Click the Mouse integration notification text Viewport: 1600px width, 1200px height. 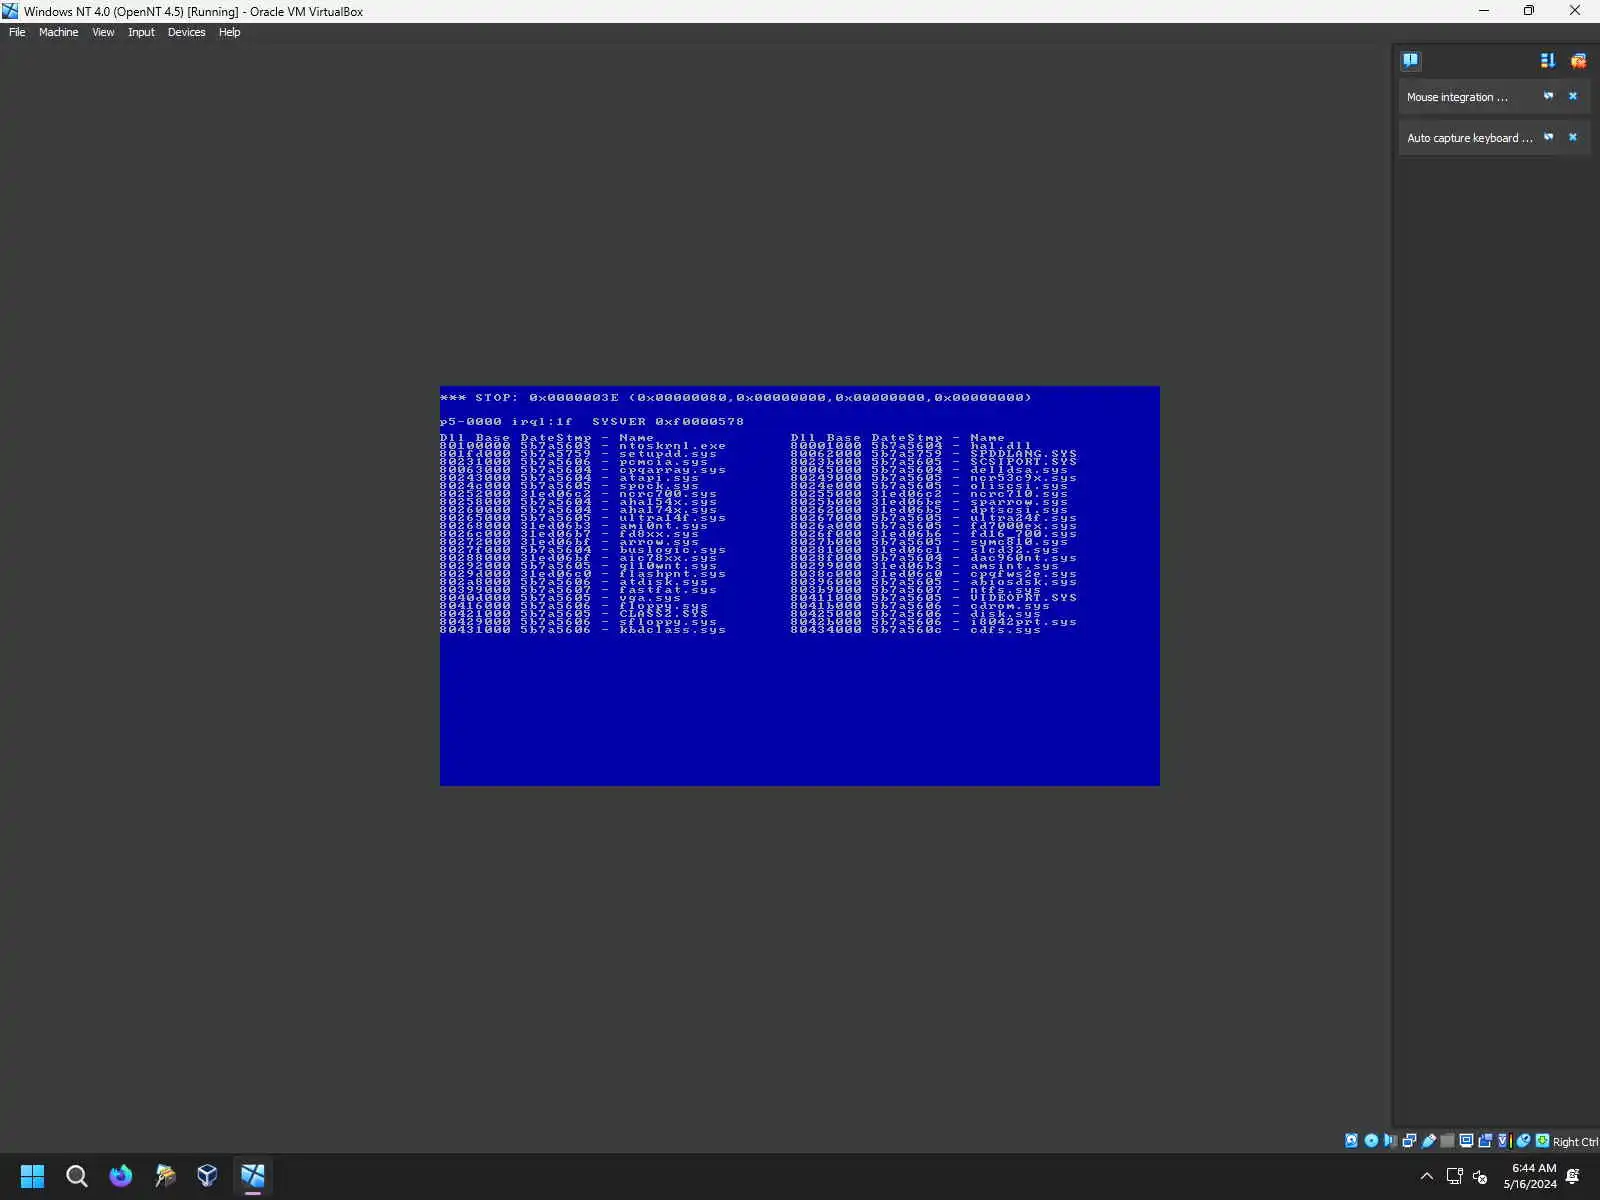pyautogui.click(x=1457, y=97)
